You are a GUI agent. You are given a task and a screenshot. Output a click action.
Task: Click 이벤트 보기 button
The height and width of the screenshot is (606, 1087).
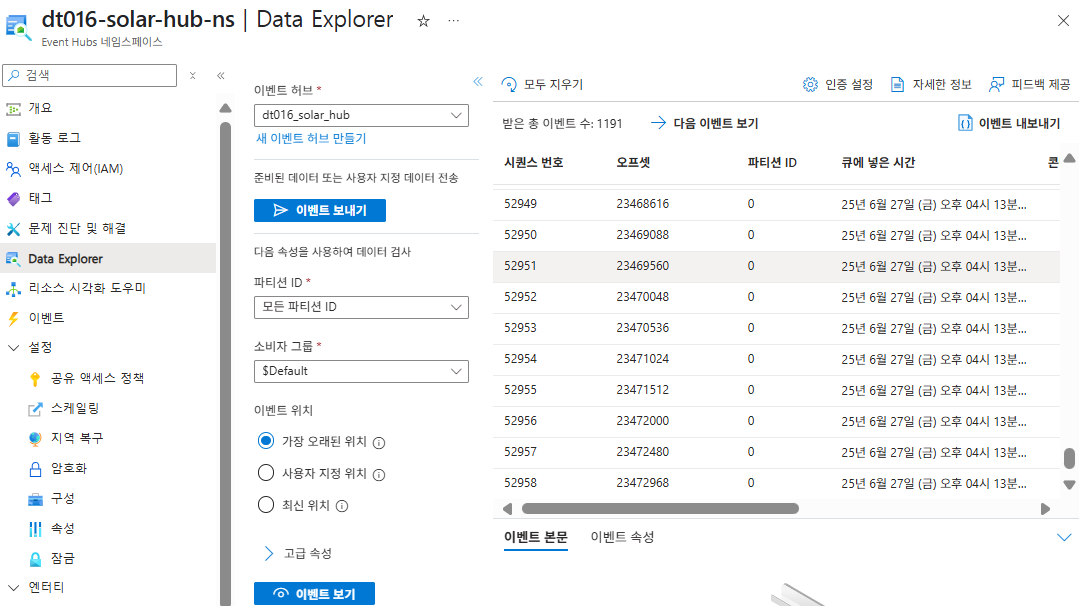click(x=314, y=594)
